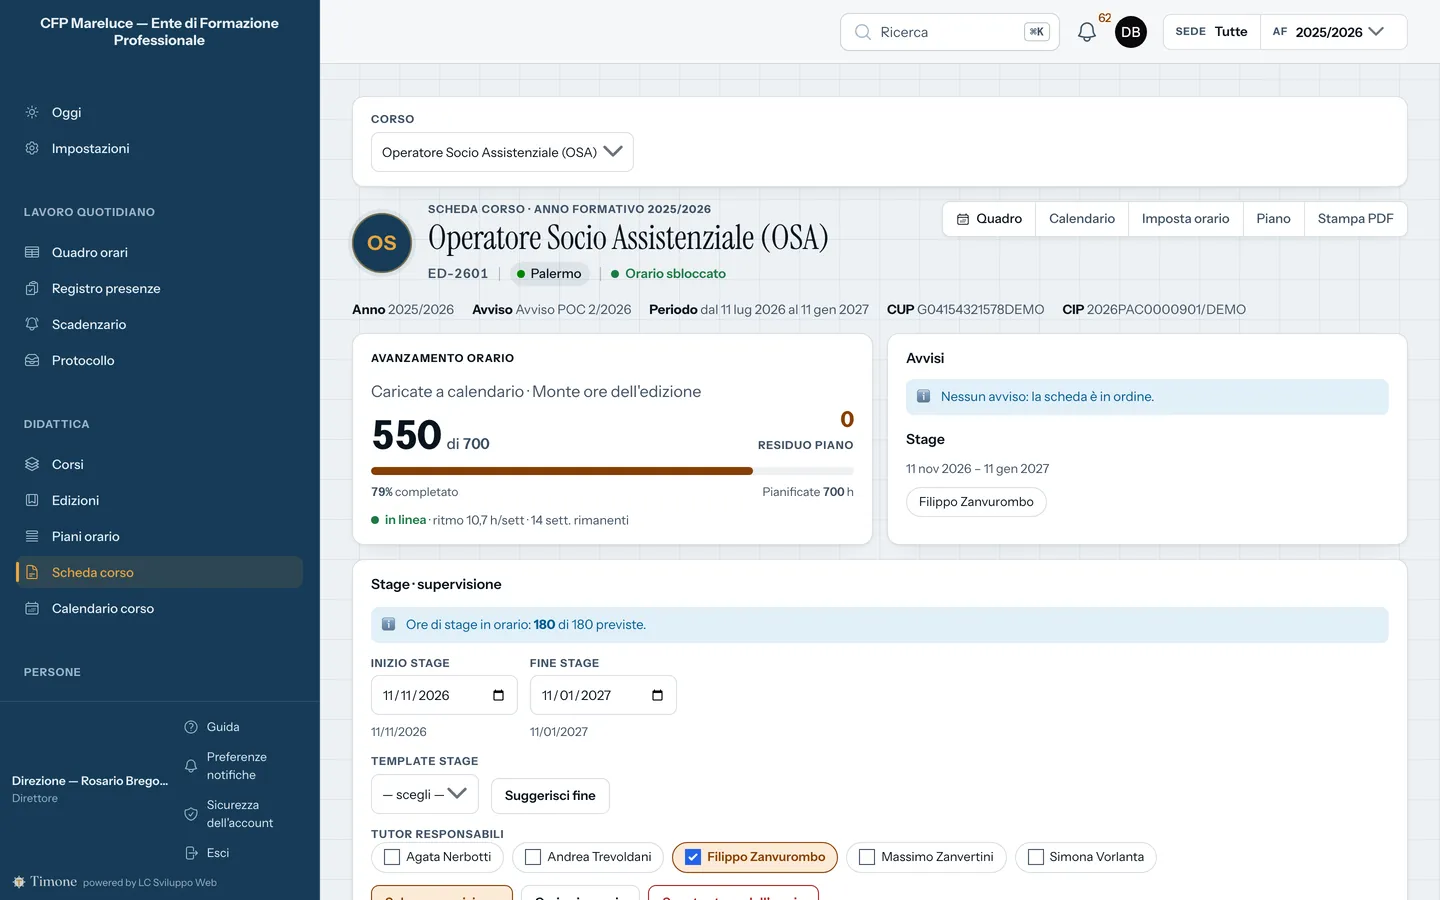
Task: Open Impostazioni gear icon in sidebar
Action: coord(32,148)
